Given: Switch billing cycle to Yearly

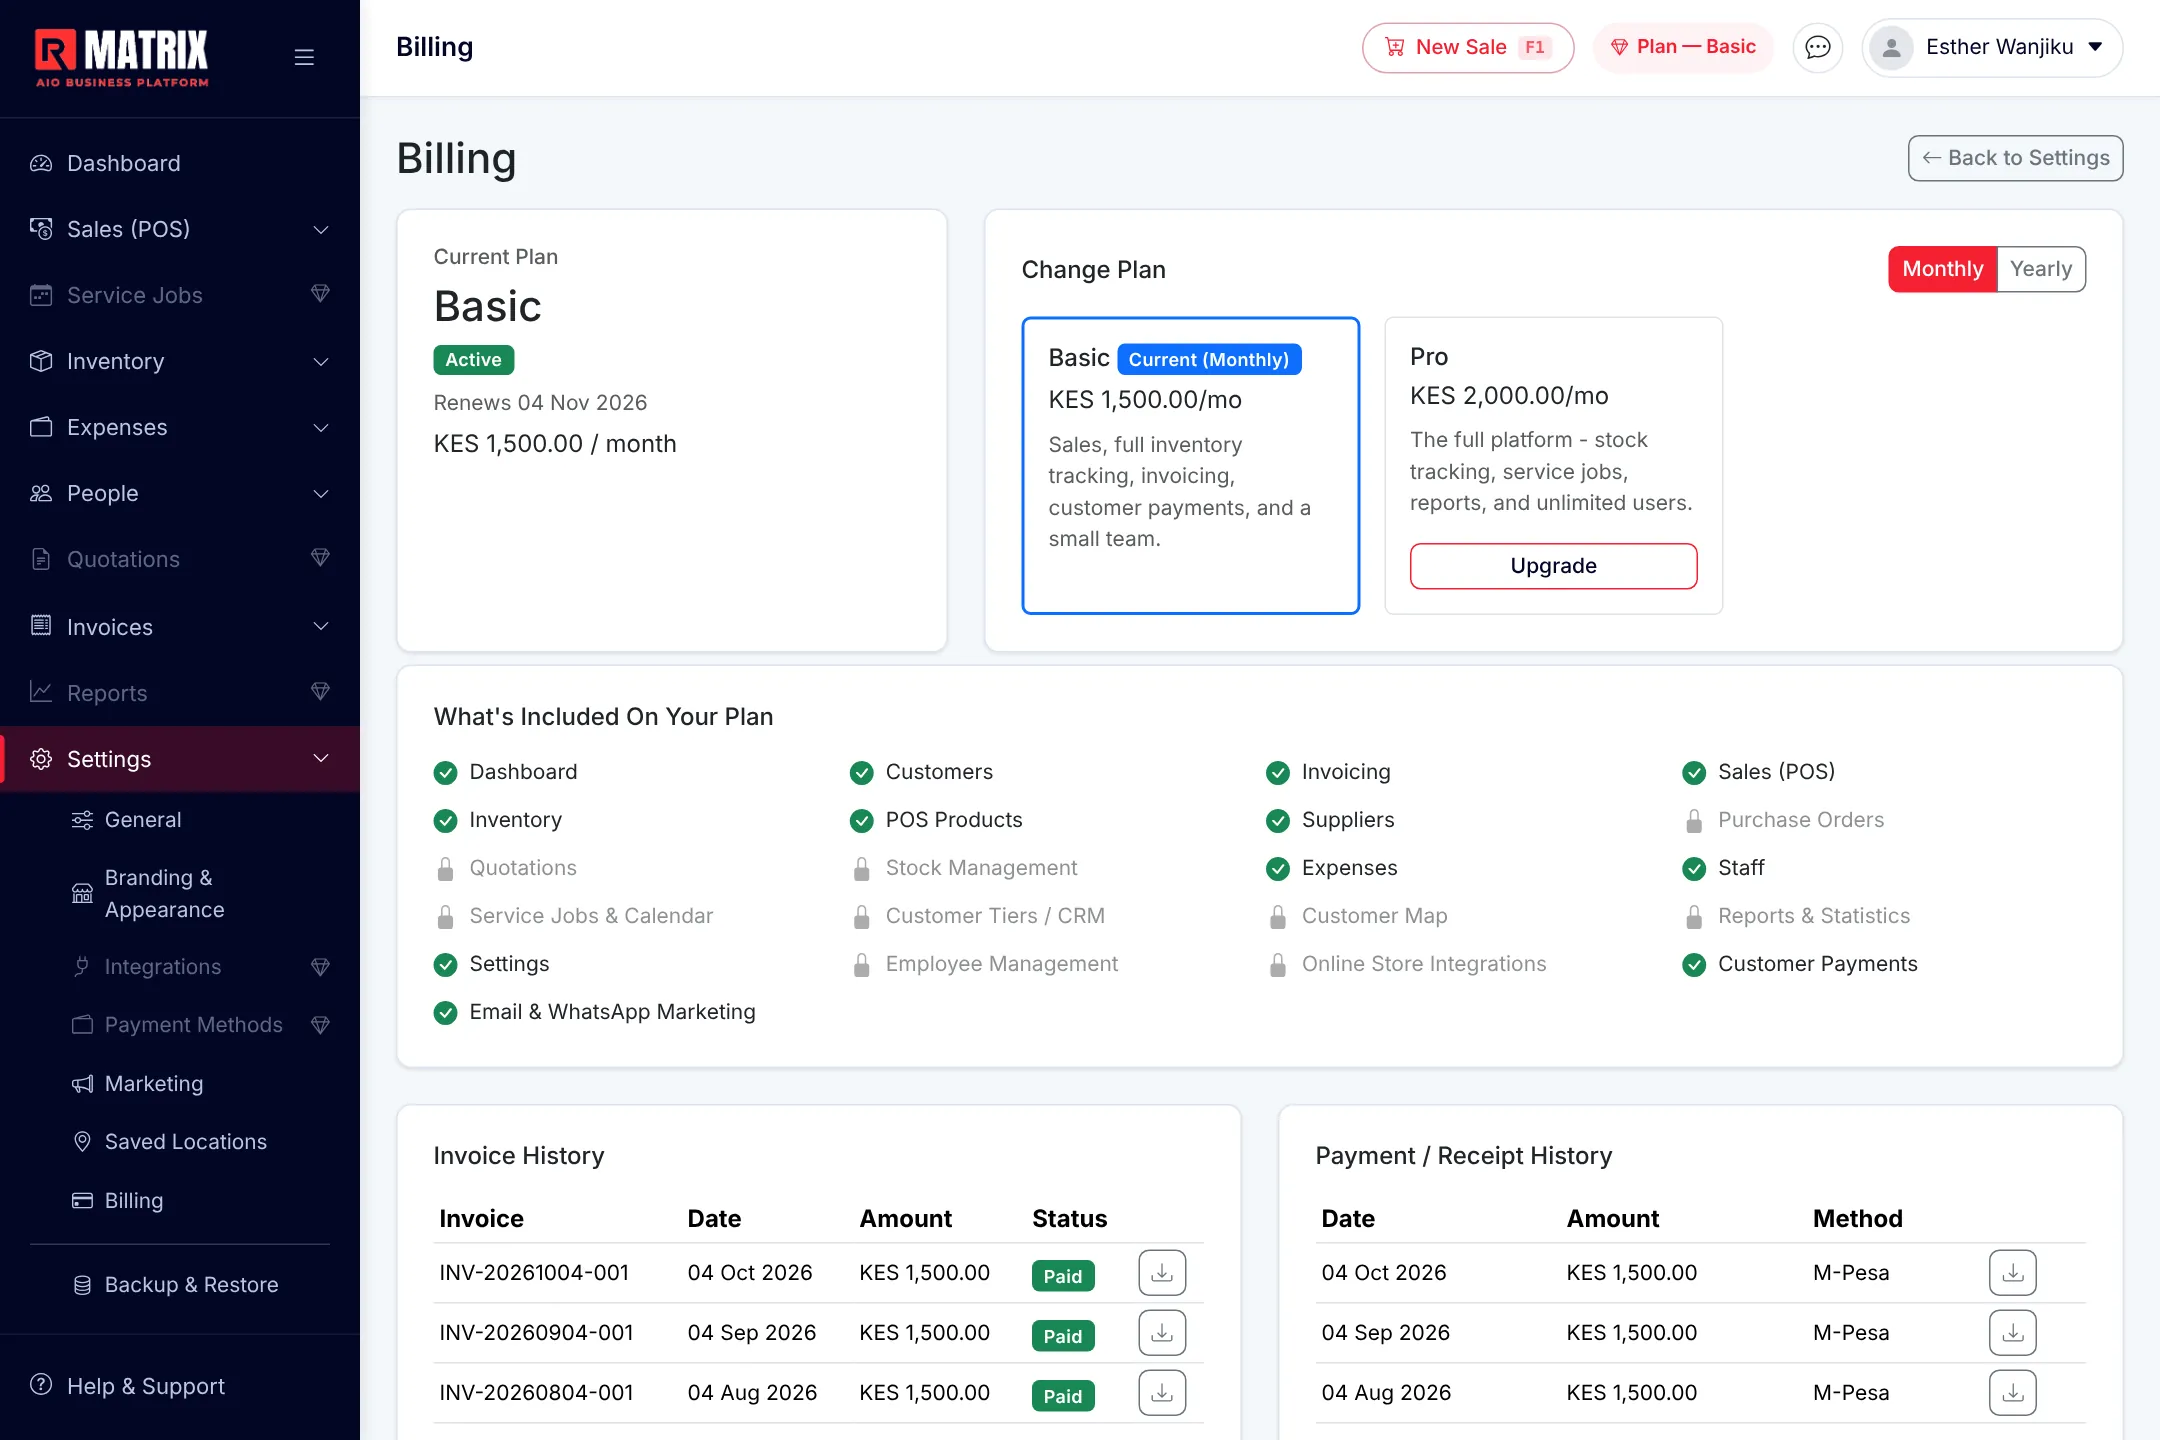Looking at the screenshot, I should 2041,269.
